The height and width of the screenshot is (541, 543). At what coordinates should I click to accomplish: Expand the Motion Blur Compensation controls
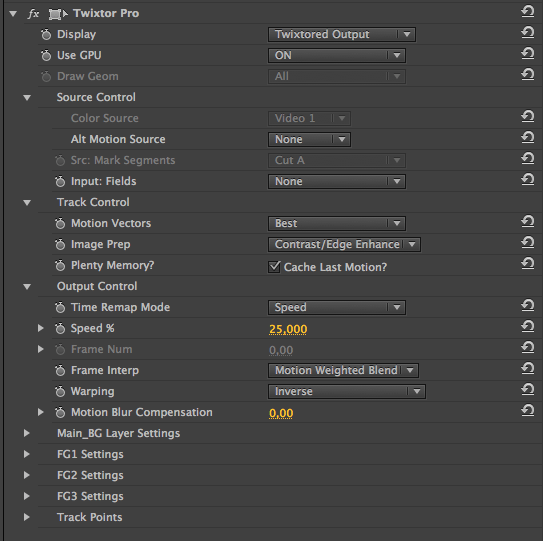click(41, 412)
